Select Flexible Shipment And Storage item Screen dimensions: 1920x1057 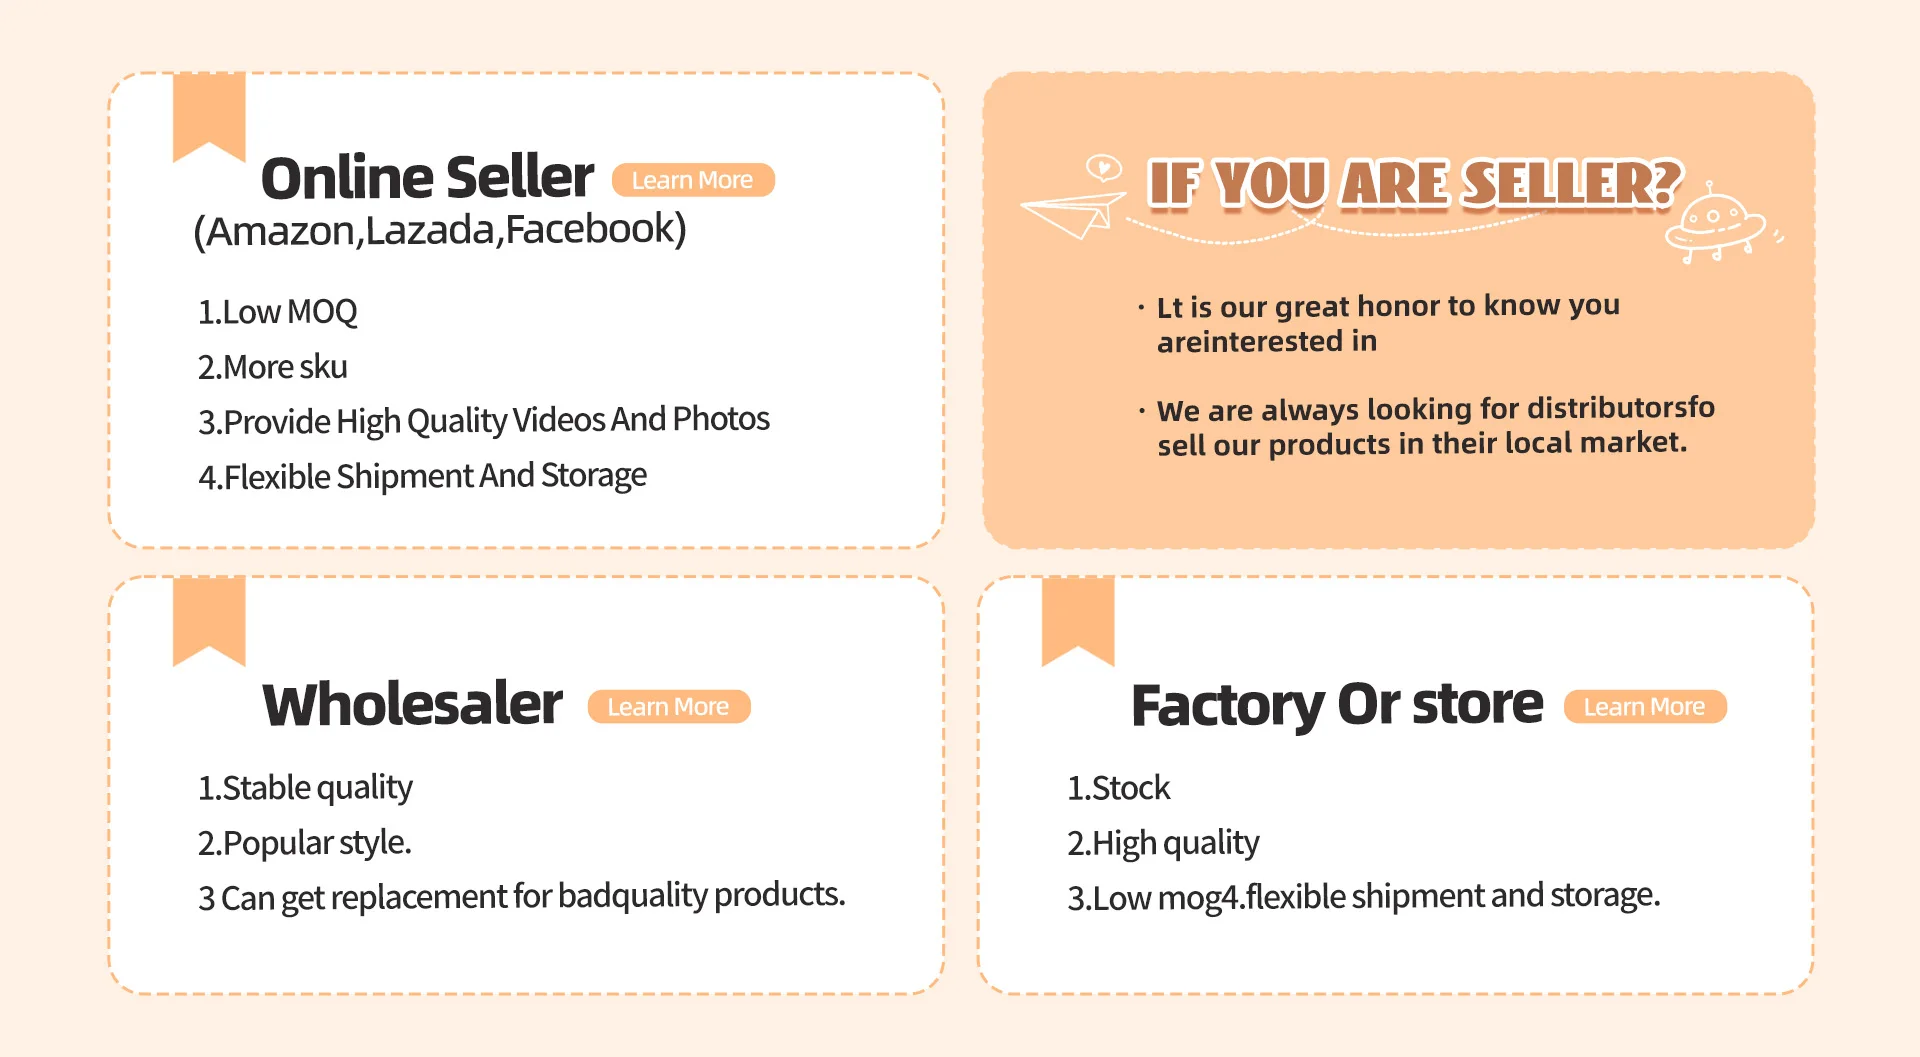422,476
